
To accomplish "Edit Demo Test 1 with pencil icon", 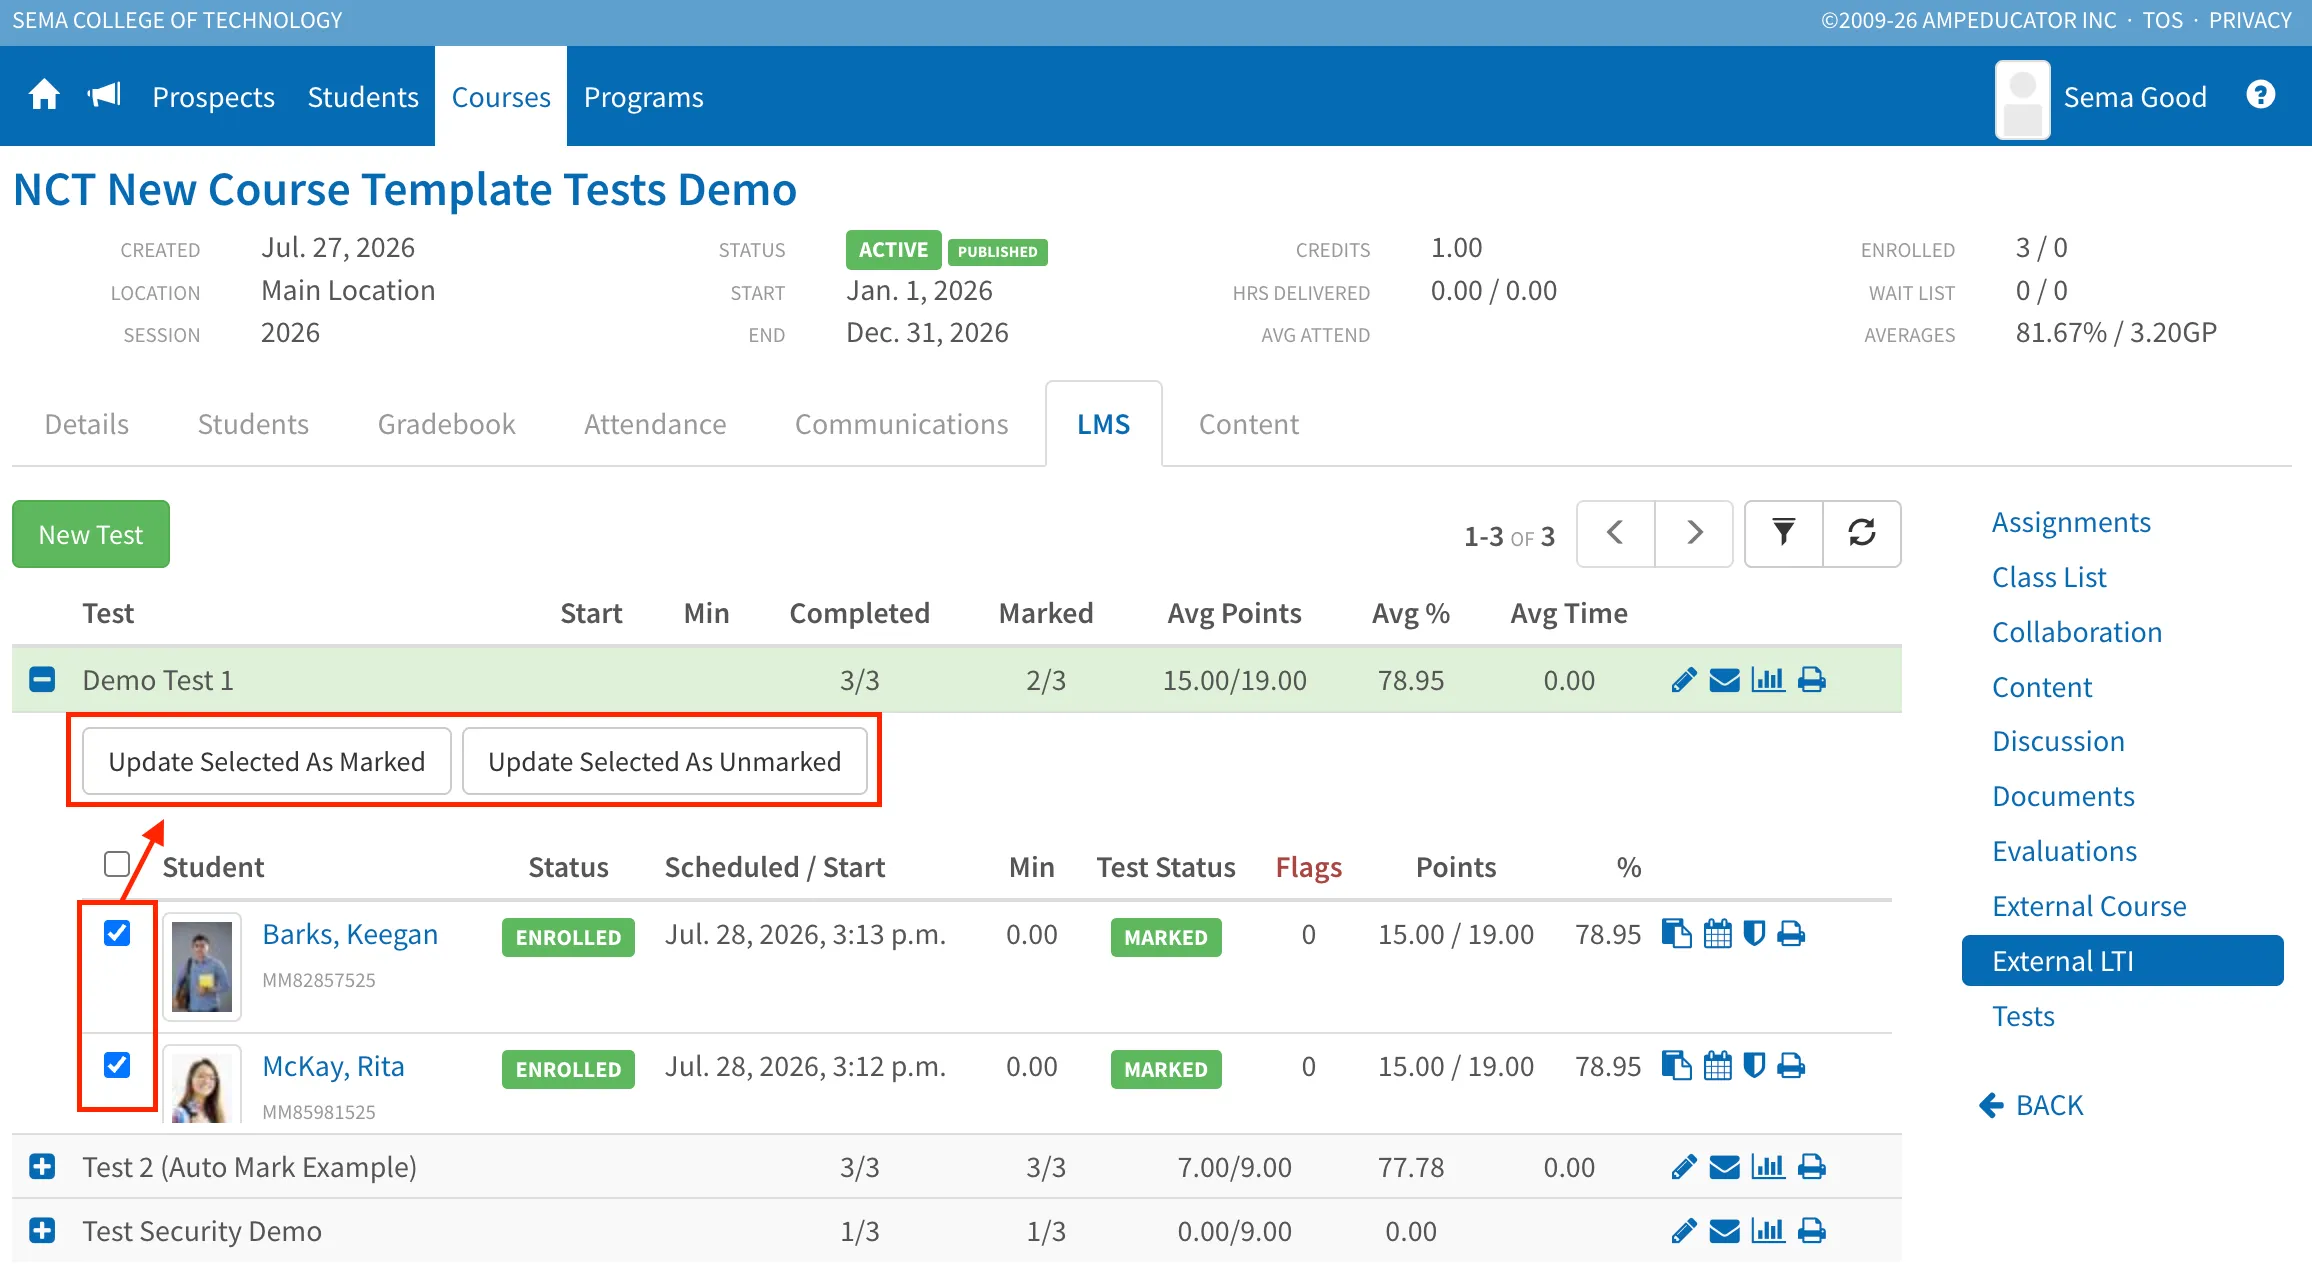I will (1684, 680).
